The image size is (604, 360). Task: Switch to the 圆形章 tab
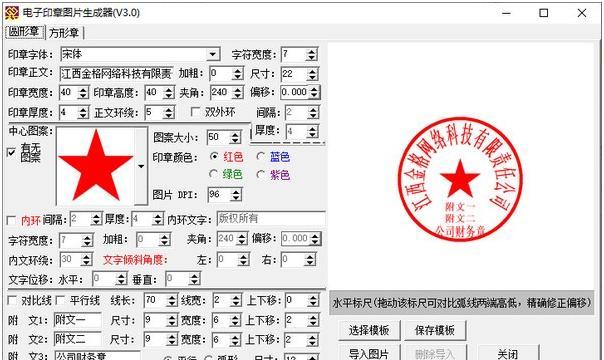coord(25,32)
